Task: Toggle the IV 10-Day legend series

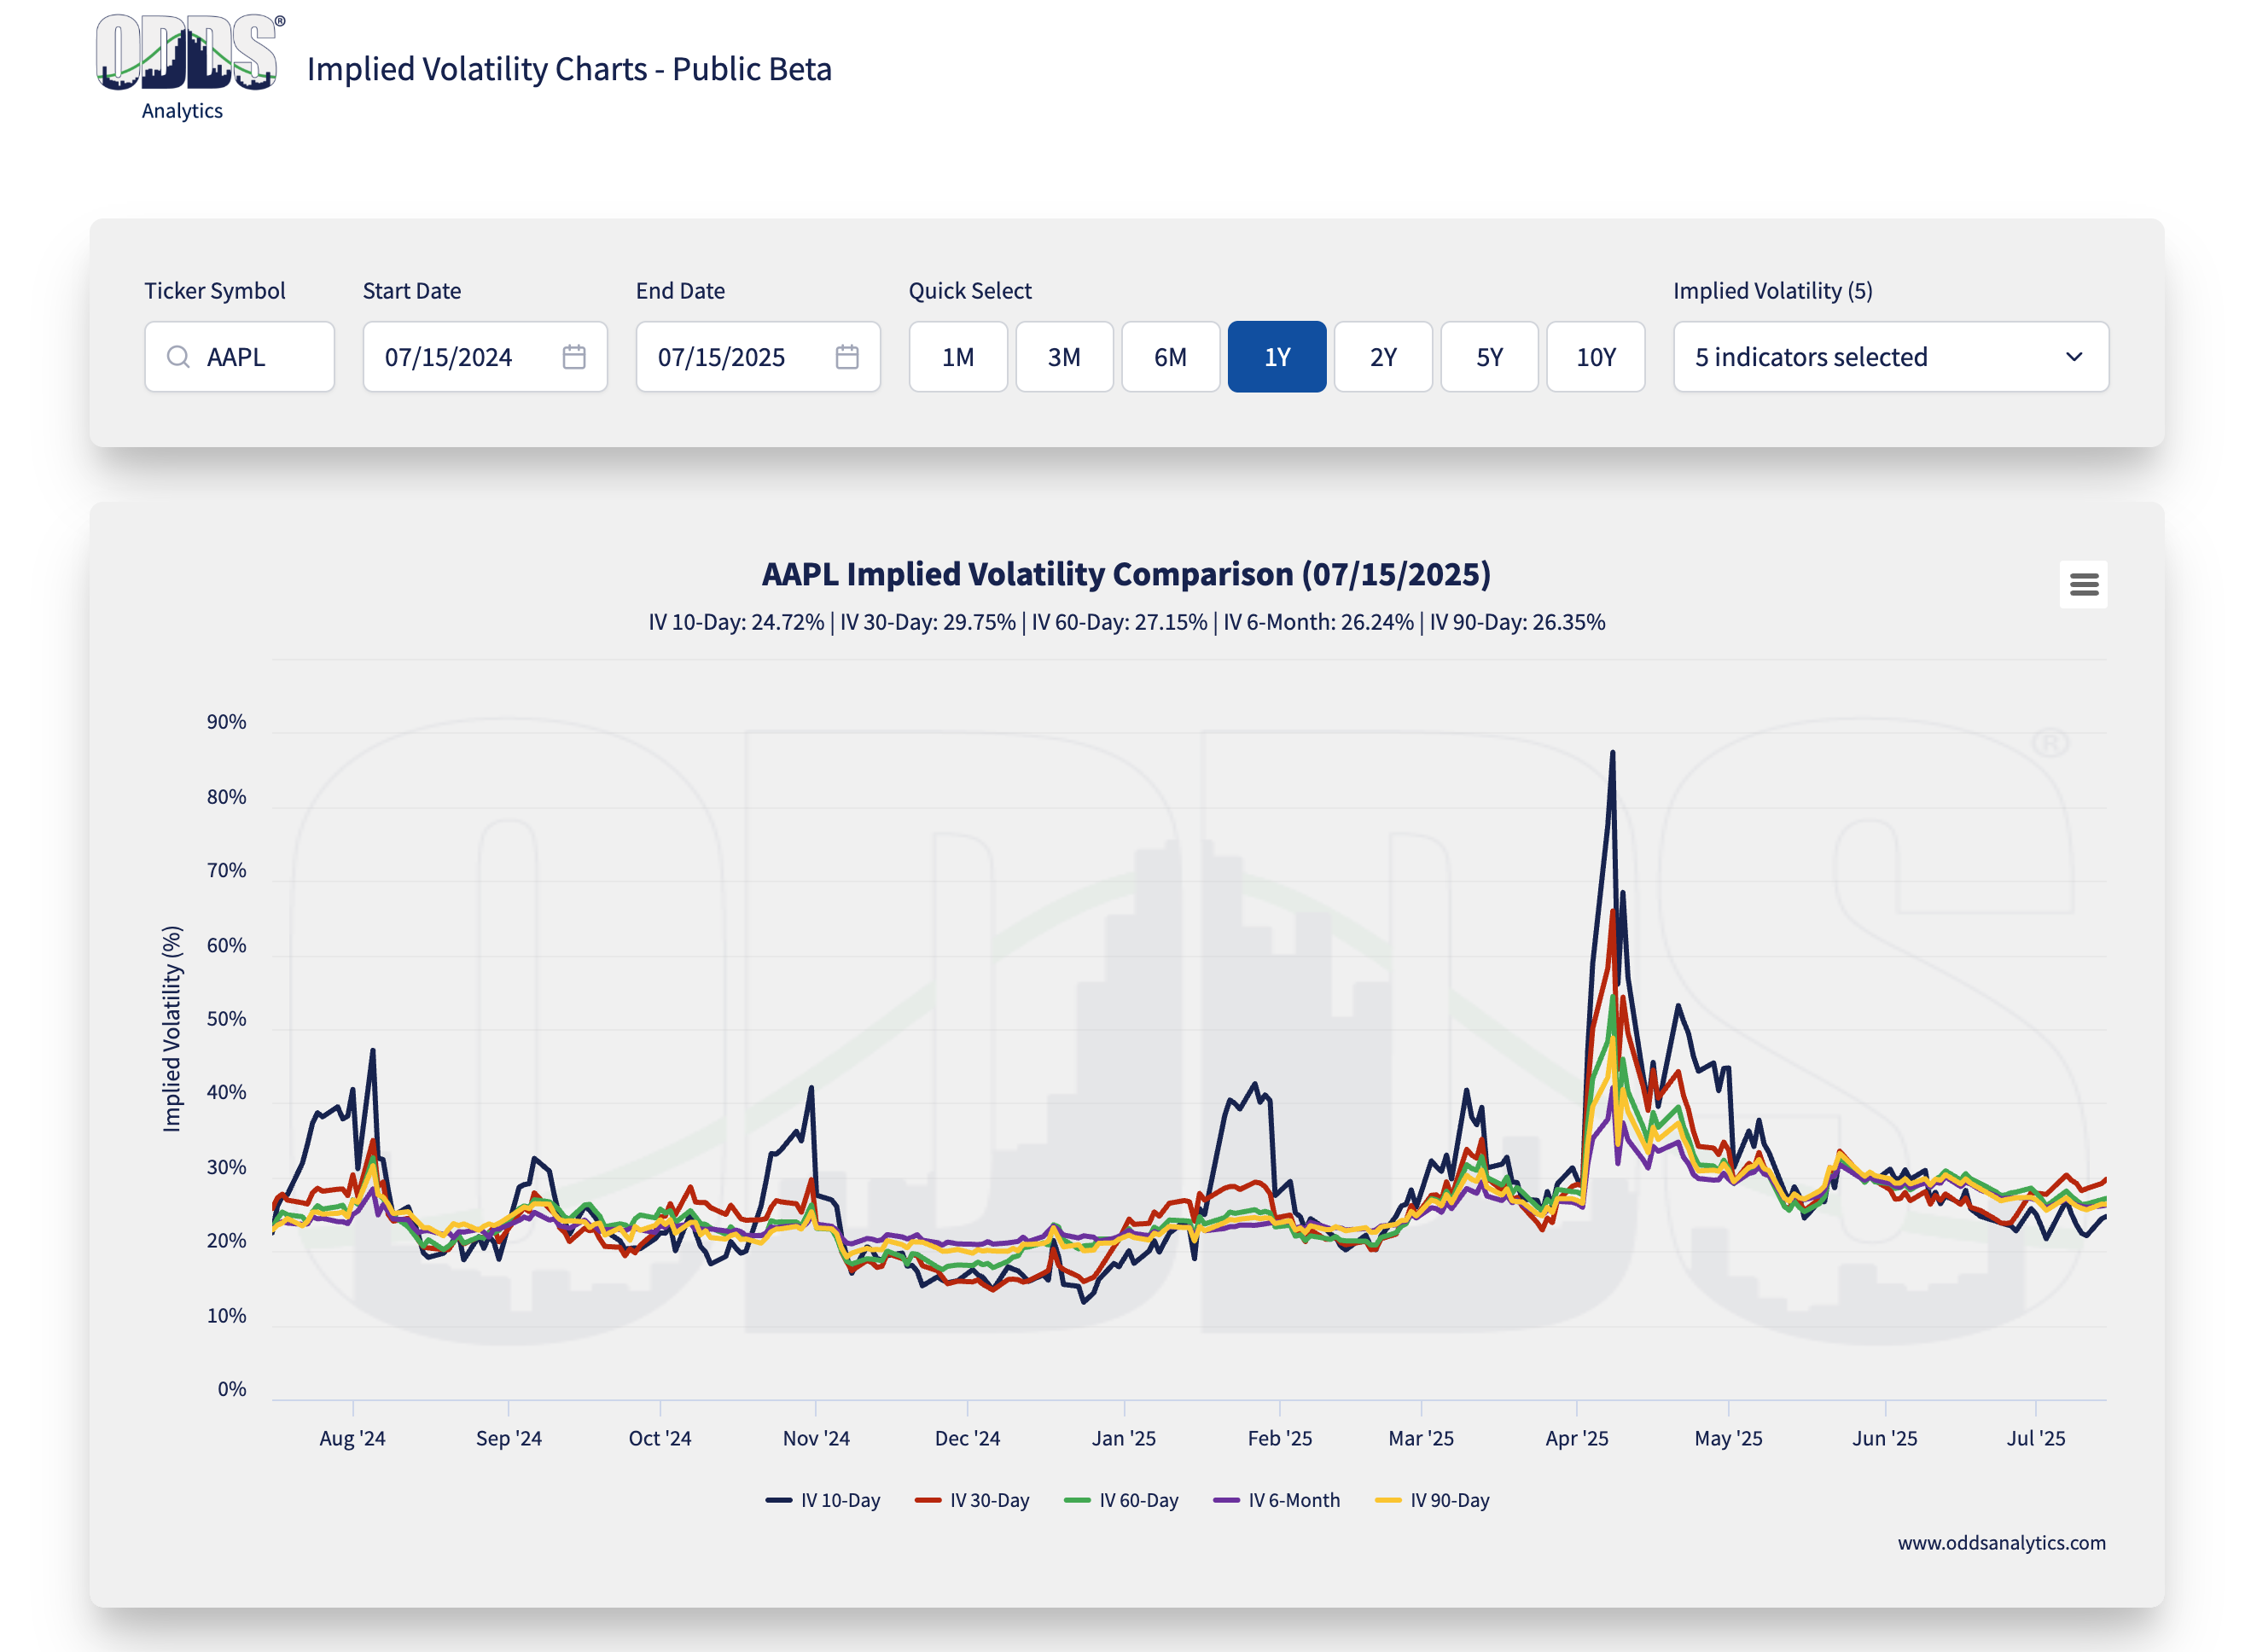Action: coord(823,1500)
